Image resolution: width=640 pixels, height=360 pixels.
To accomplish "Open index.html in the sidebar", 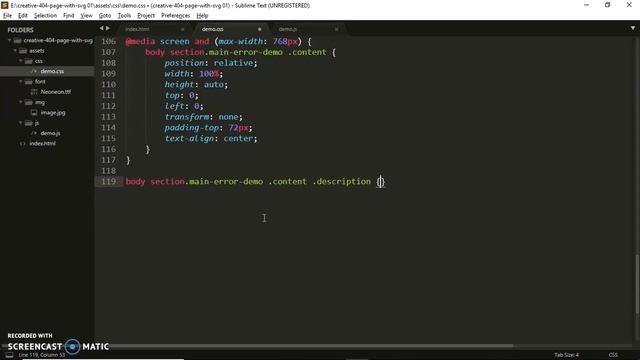I will coord(42,144).
